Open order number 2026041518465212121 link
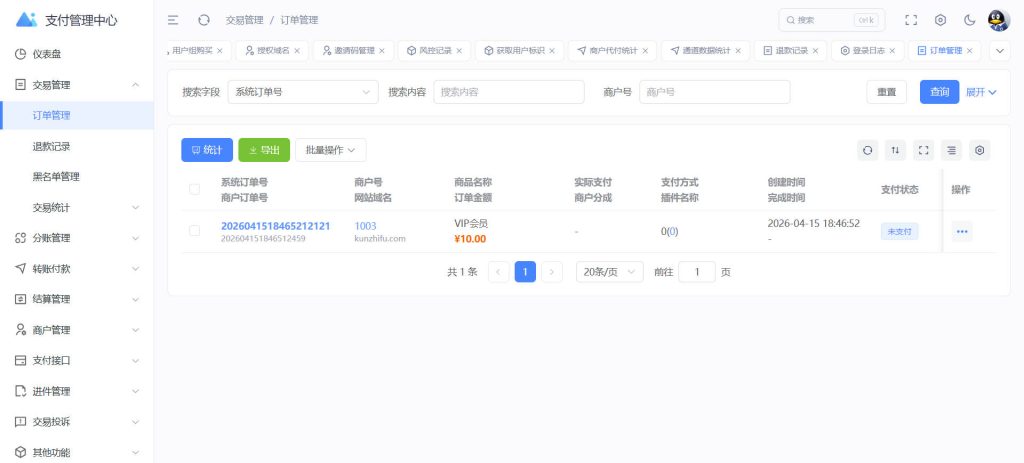This screenshot has width=1024, height=463. [276, 226]
